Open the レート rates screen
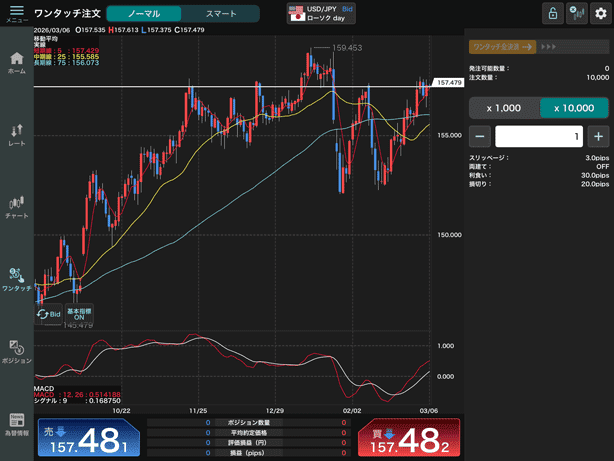The height and width of the screenshot is (461, 614). (x=16, y=135)
